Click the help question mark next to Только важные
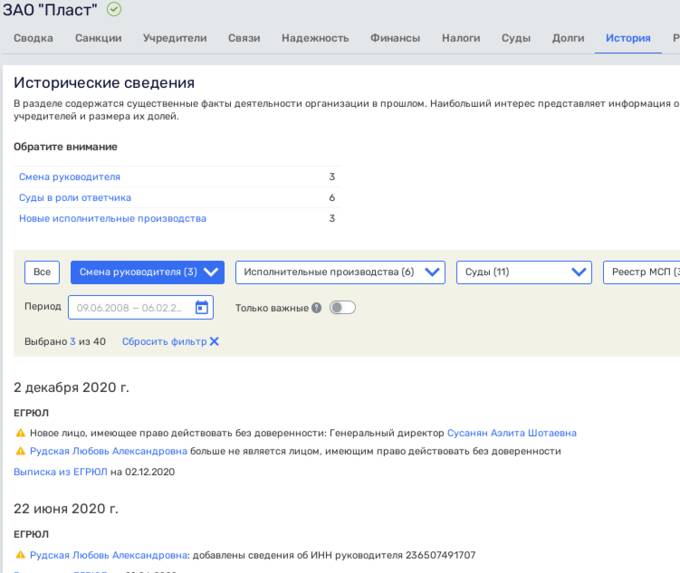Screen dimensions: 680x573 click(317, 308)
